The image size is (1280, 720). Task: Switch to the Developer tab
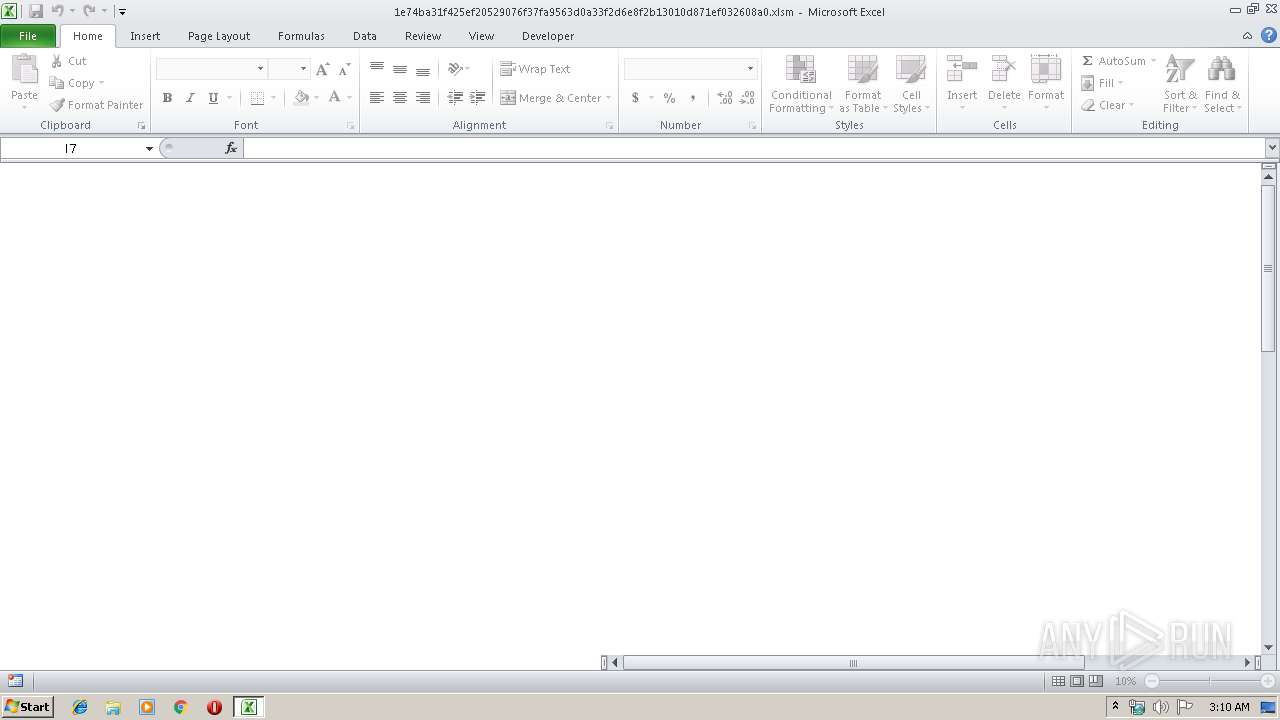[548, 36]
